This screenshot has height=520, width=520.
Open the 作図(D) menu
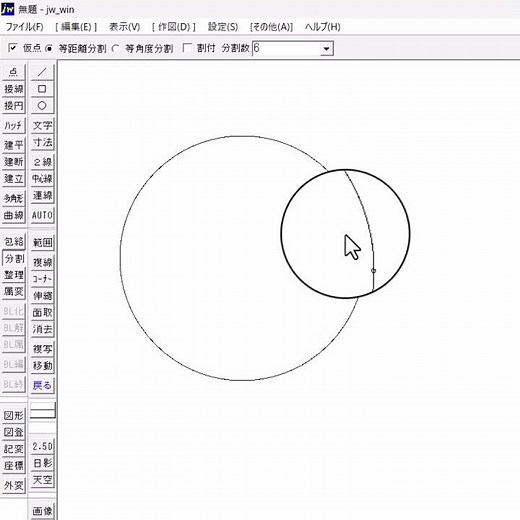(174, 27)
